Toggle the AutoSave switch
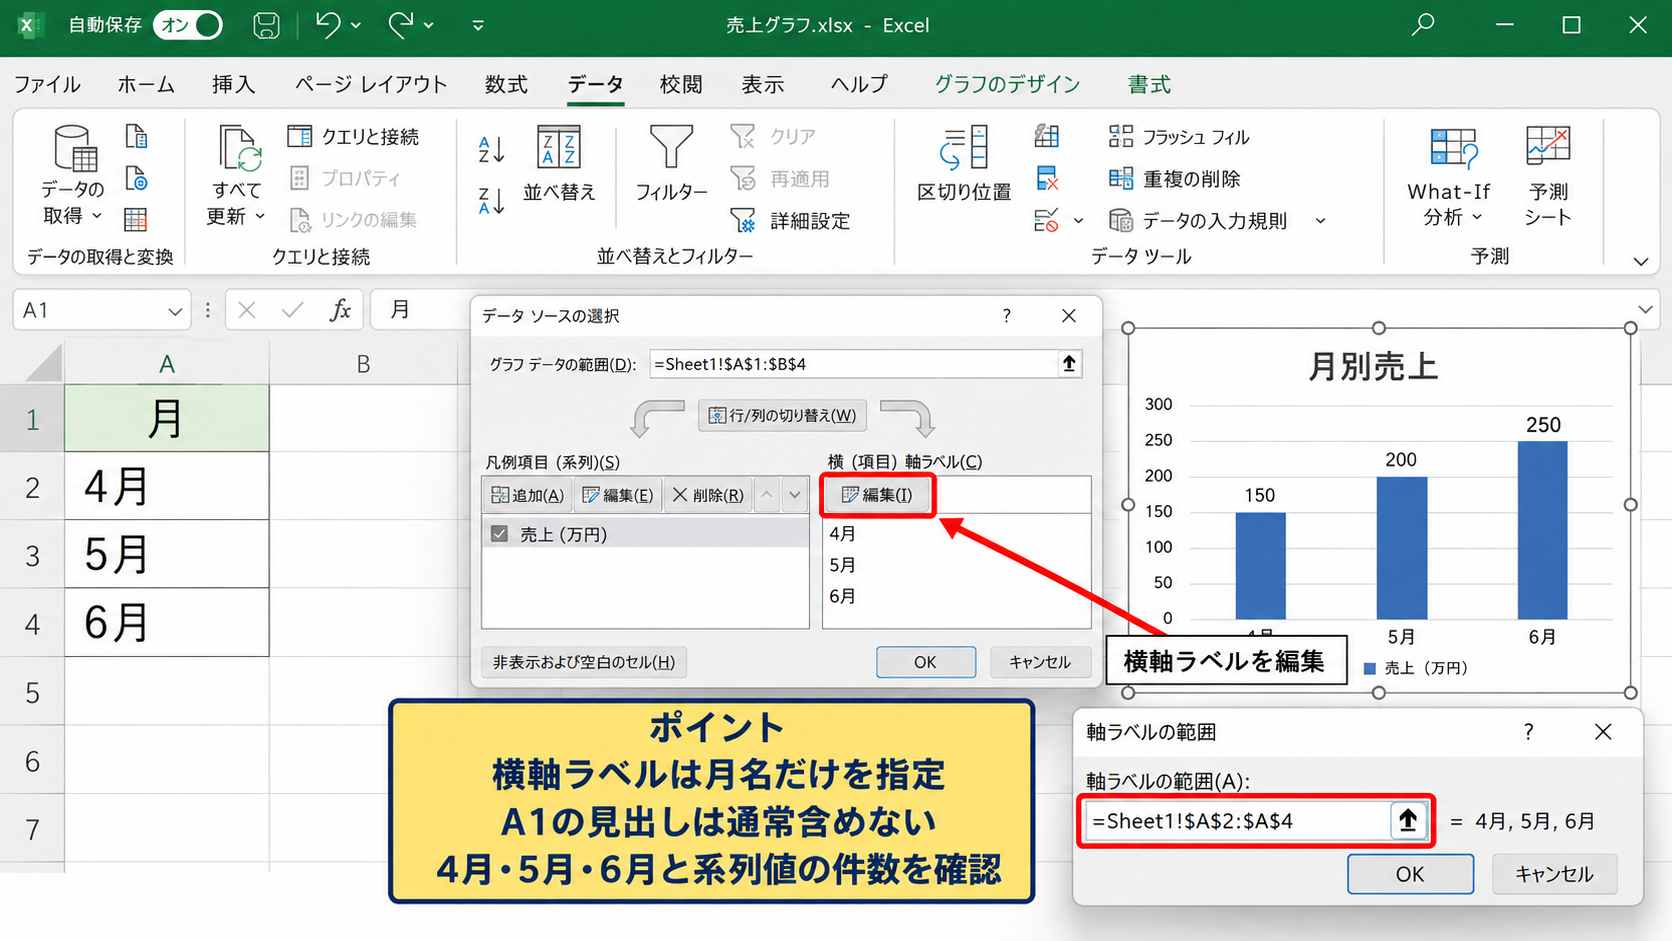This screenshot has width=1672, height=941. pyautogui.click(x=188, y=25)
